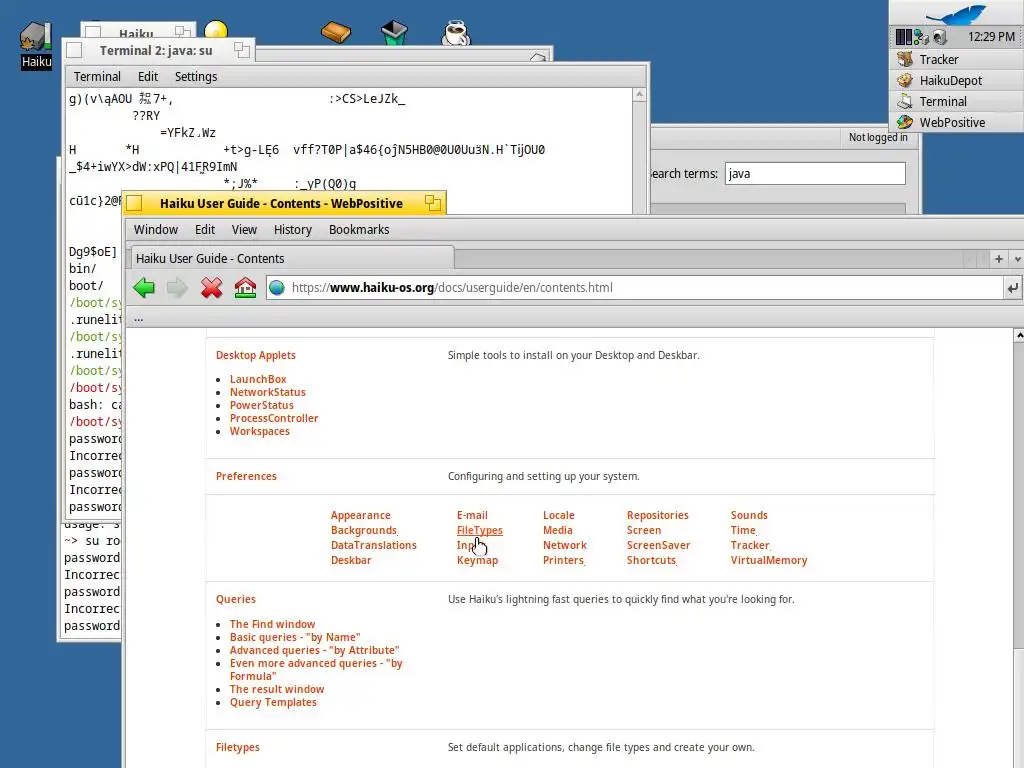Switch to Tracker in the Deskbar

click(x=956, y=59)
